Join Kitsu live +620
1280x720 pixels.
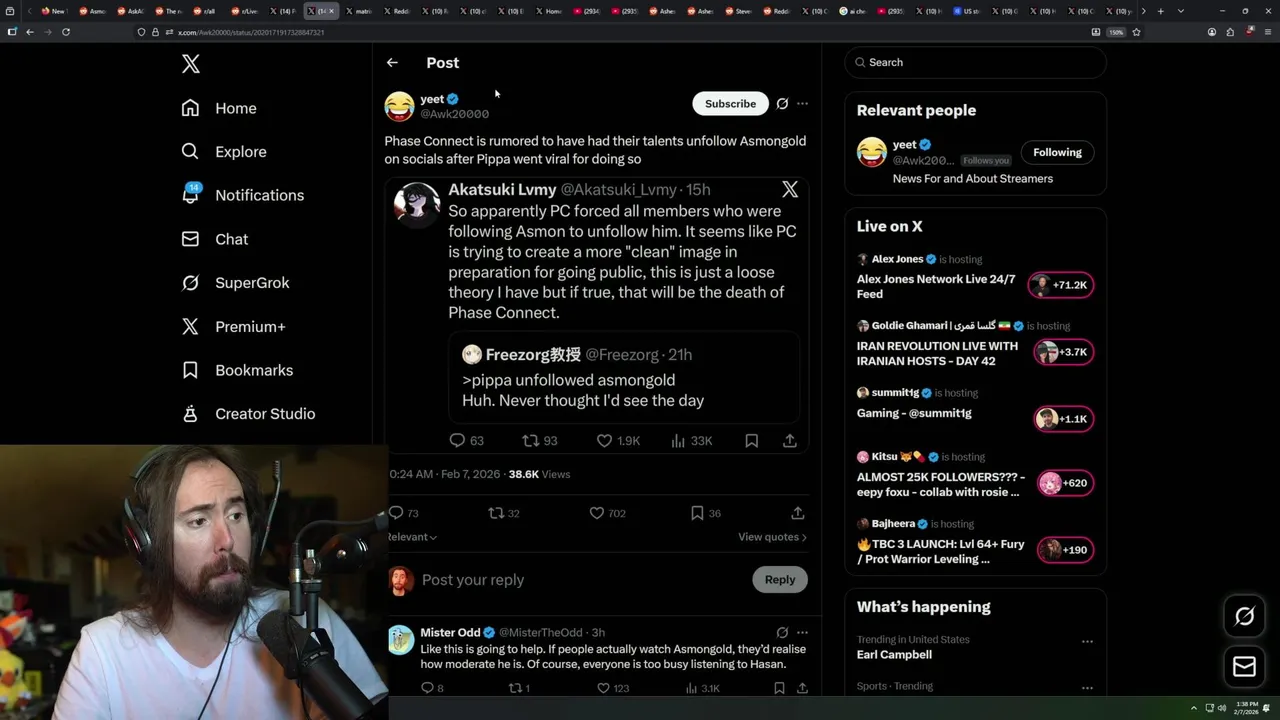(x=1064, y=483)
